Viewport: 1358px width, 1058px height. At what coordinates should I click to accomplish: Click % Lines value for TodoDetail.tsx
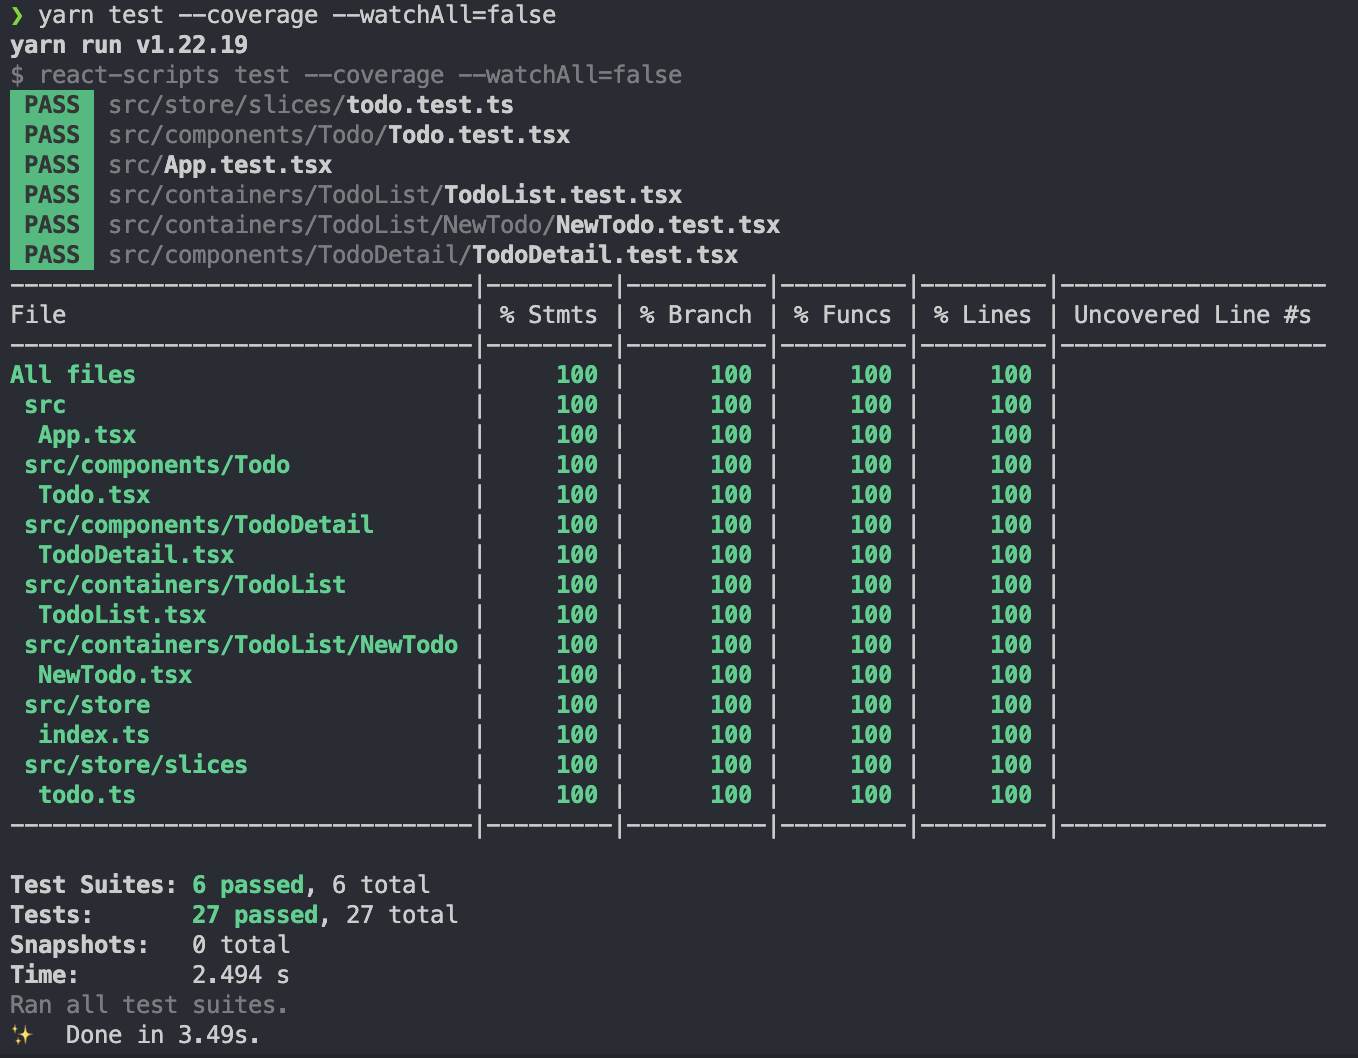(1011, 555)
